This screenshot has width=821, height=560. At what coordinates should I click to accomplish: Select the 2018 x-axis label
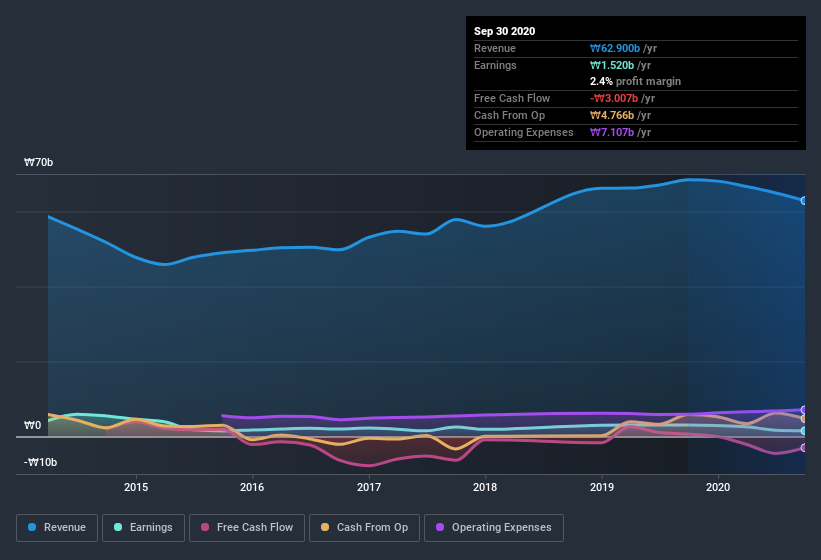coord(485,487)
